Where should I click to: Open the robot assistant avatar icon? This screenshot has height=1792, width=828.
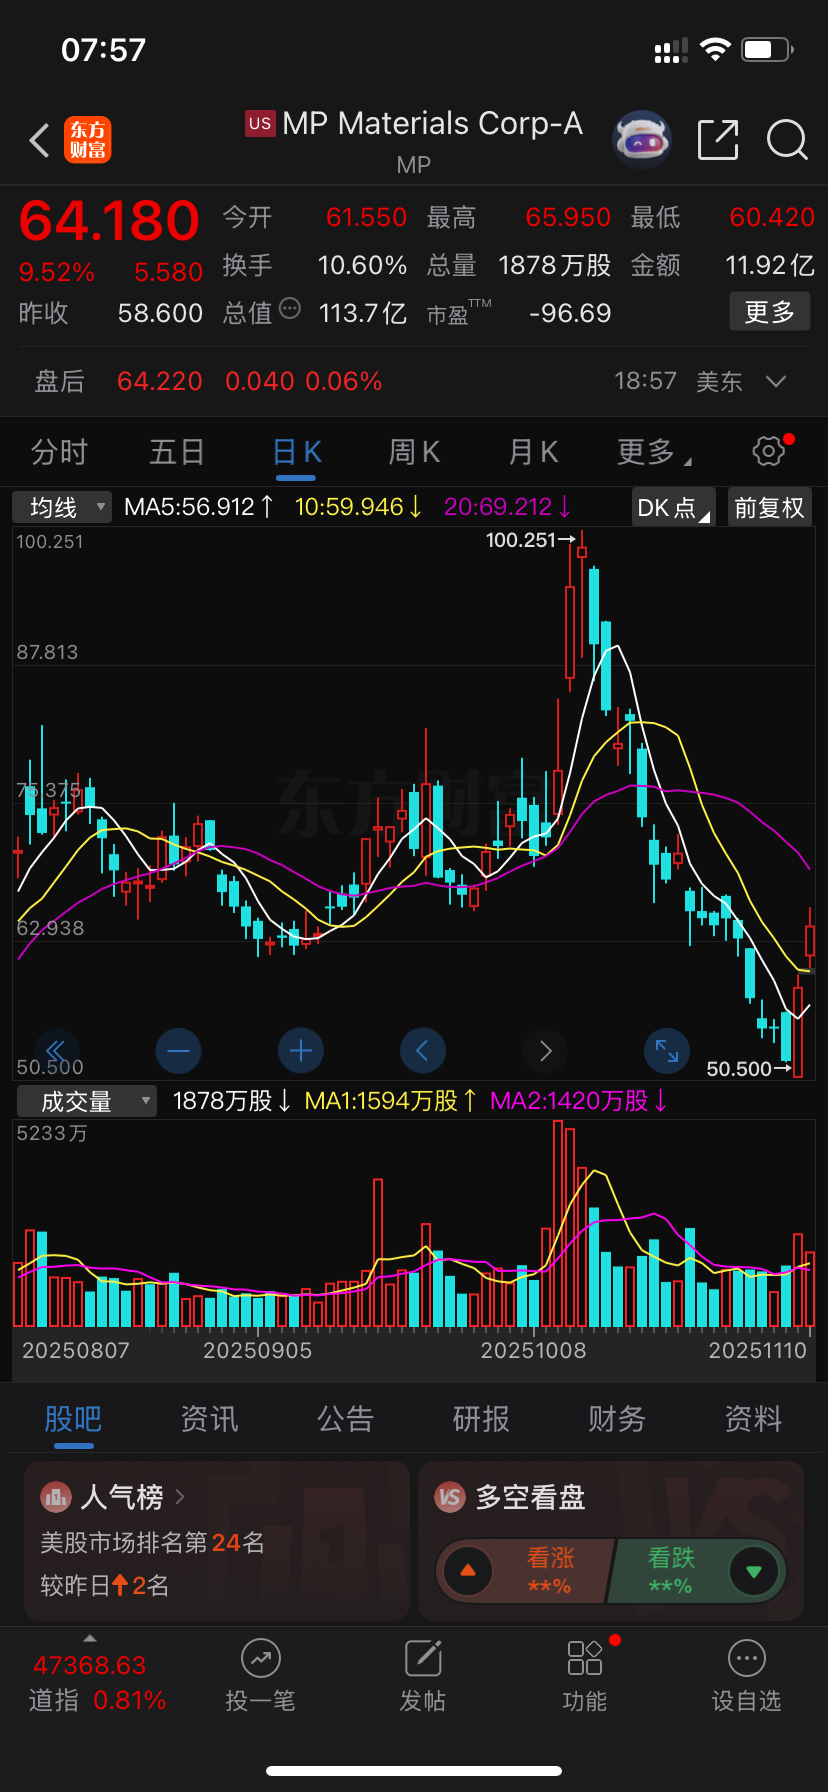click(x=641, y=140)
